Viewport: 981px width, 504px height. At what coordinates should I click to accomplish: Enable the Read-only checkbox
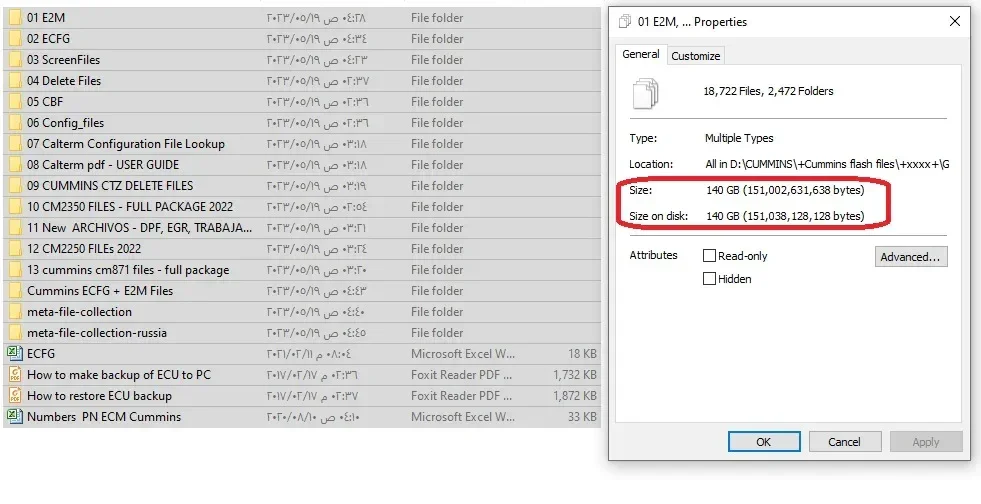pyautogui.click(x=710, y=256)
